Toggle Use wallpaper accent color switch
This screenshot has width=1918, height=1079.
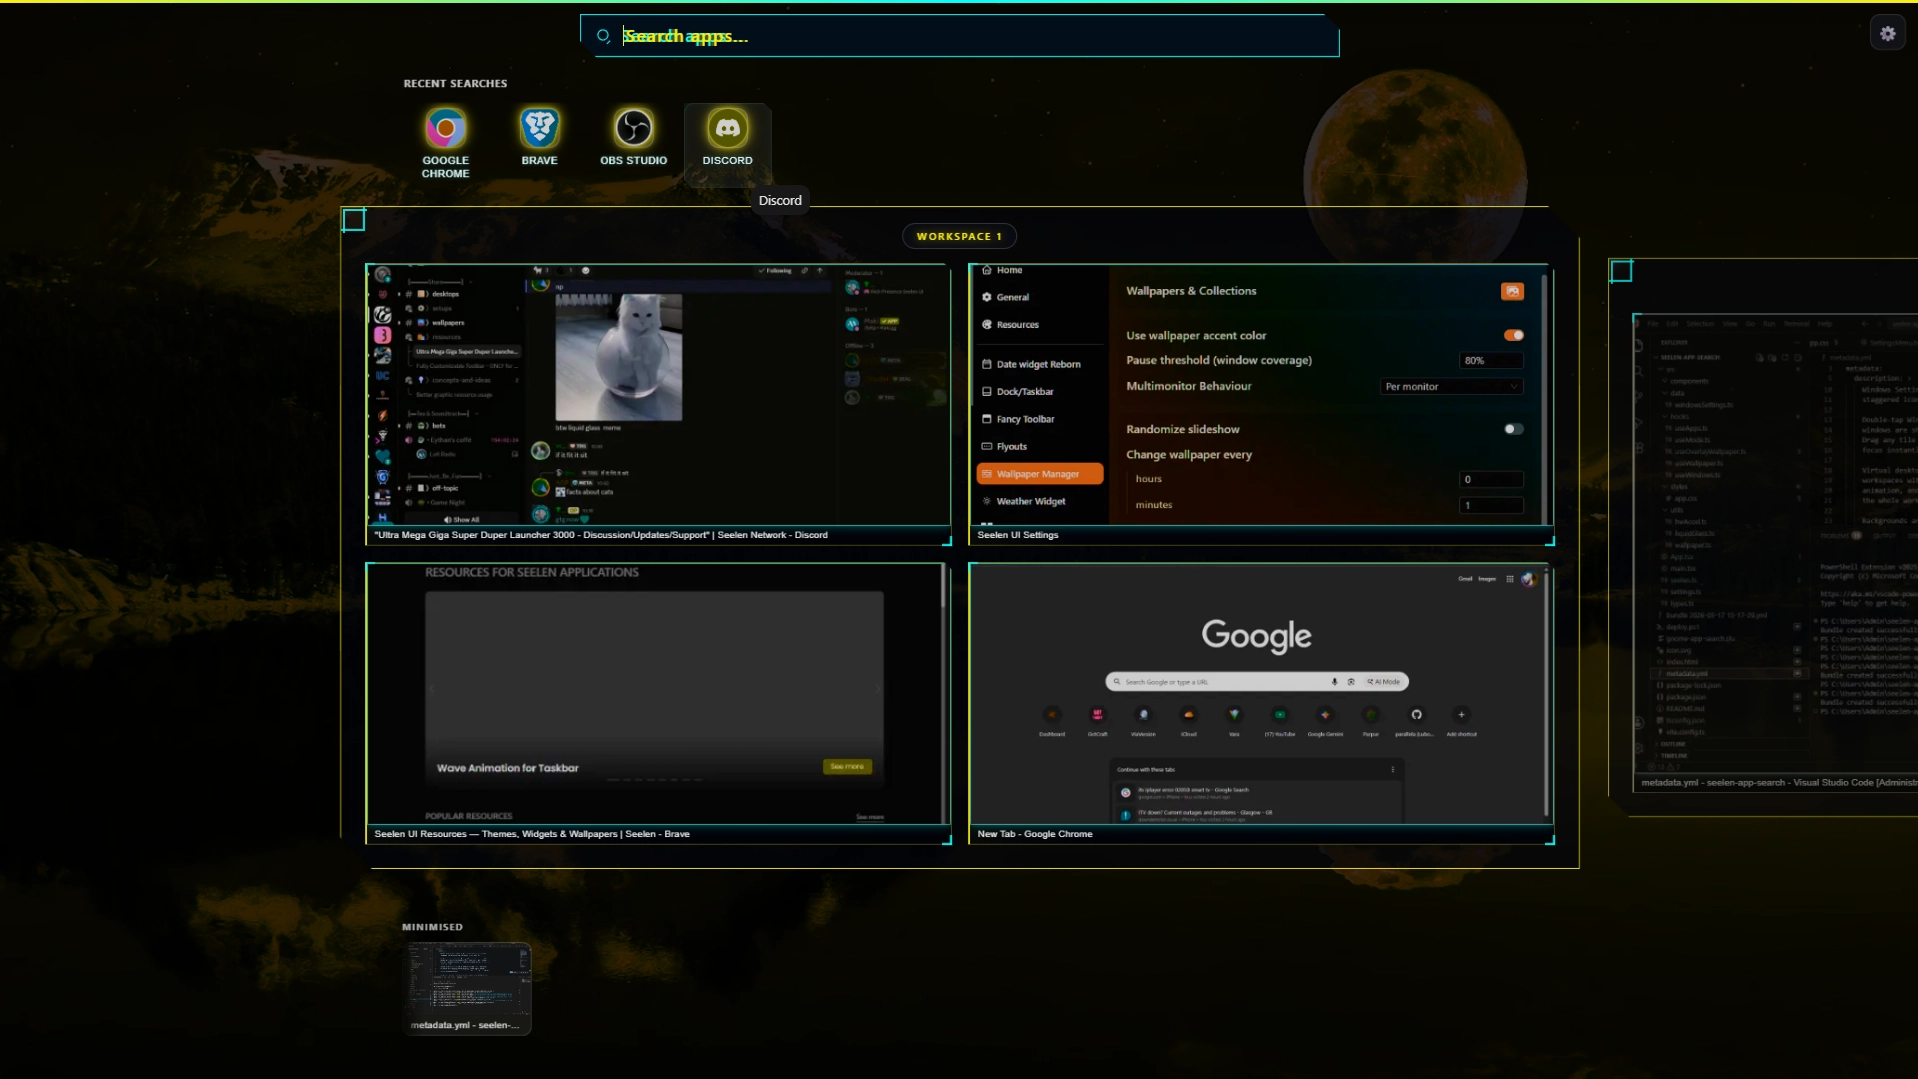[x=1513, y=335]
